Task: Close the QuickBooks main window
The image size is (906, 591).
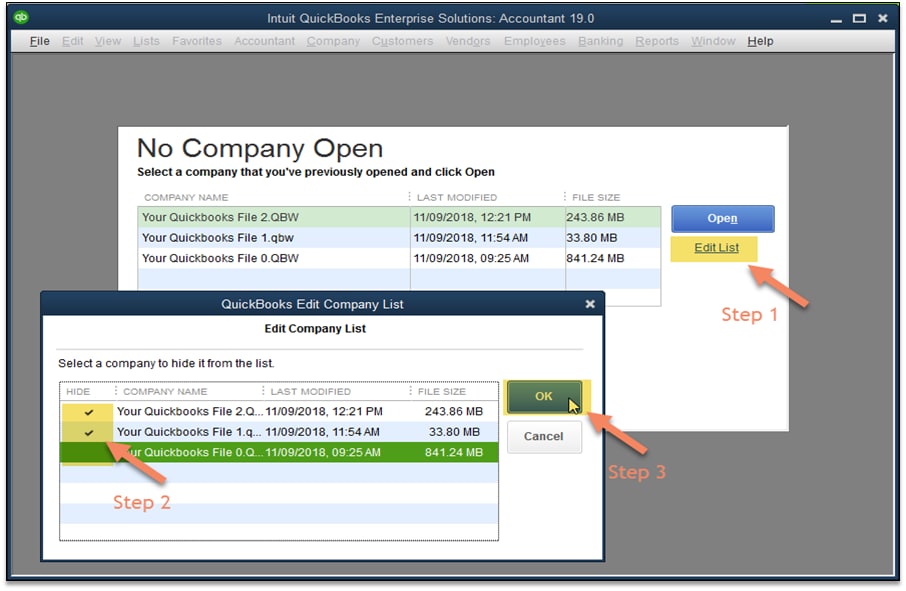Action: click(882, 18)
